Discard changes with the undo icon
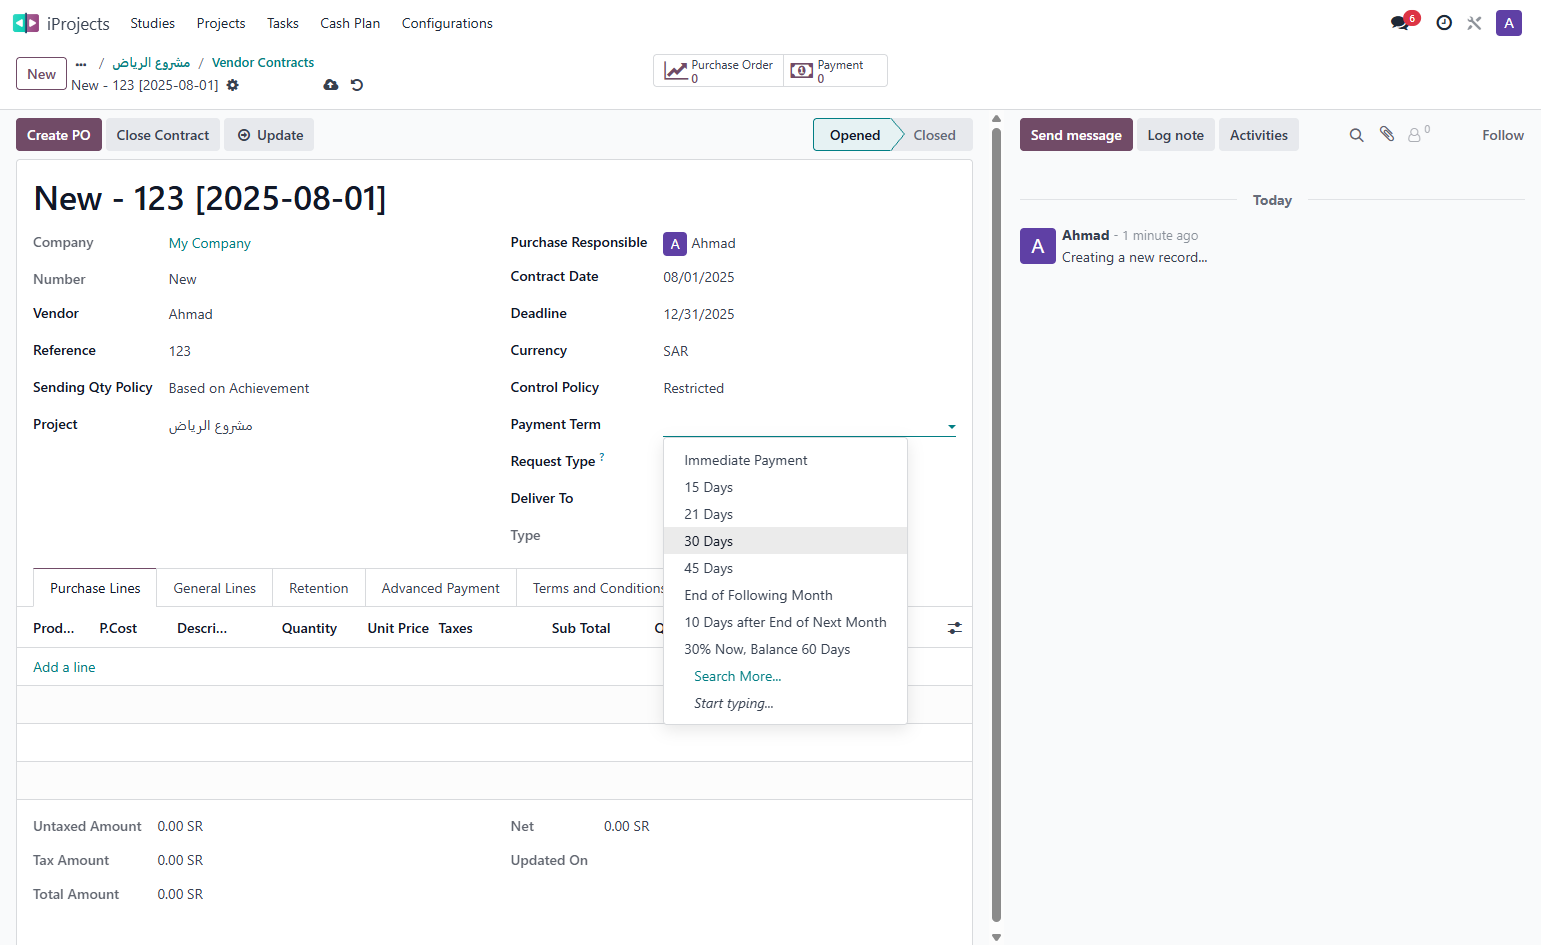The height and width of the screenshot is (945, 1541). (357, 85)
